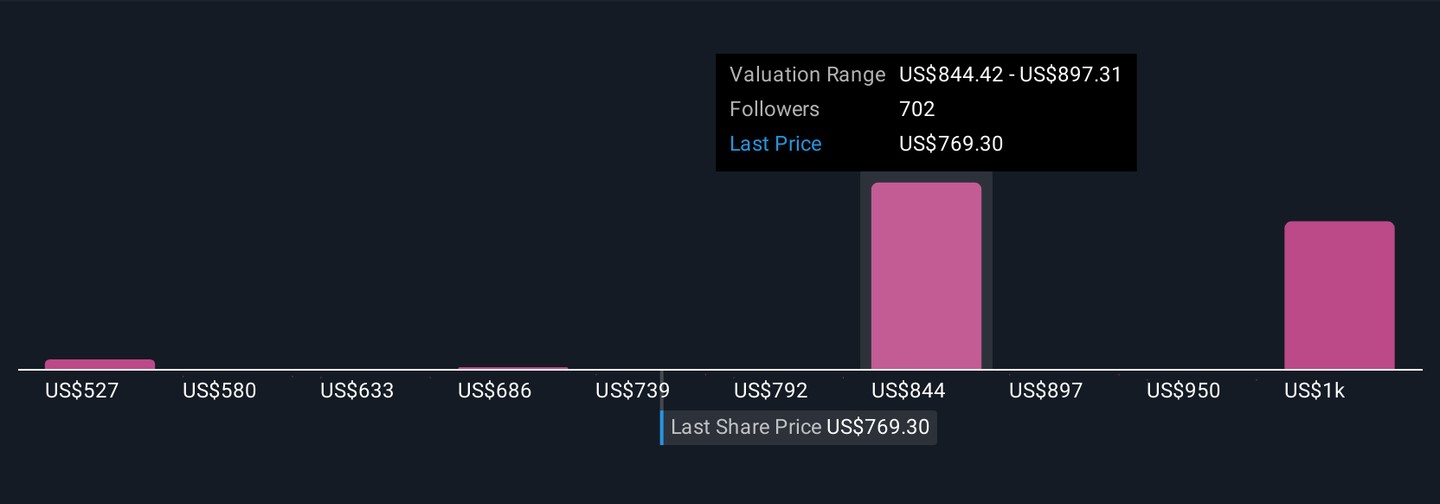Click the US$580 axis label

point(219,391)
